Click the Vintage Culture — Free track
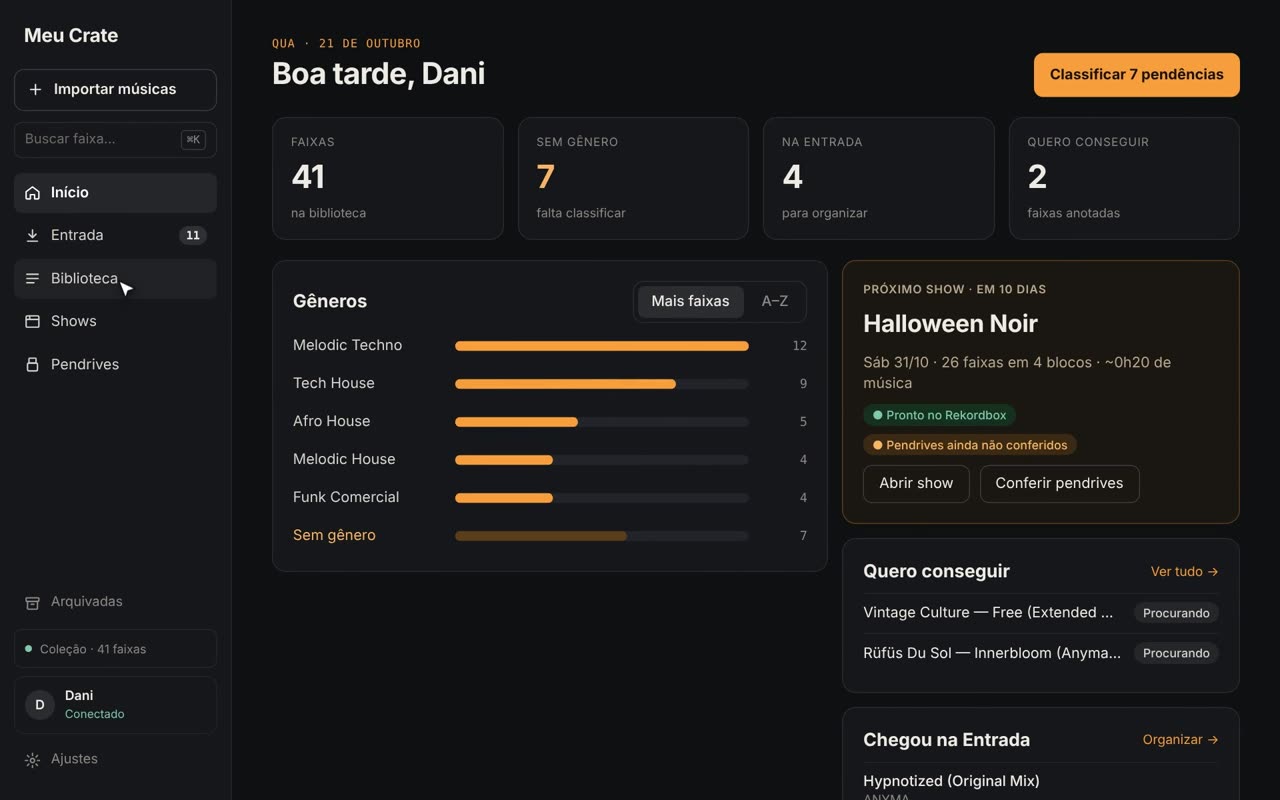1280x800 pixels. pos(988,613)
